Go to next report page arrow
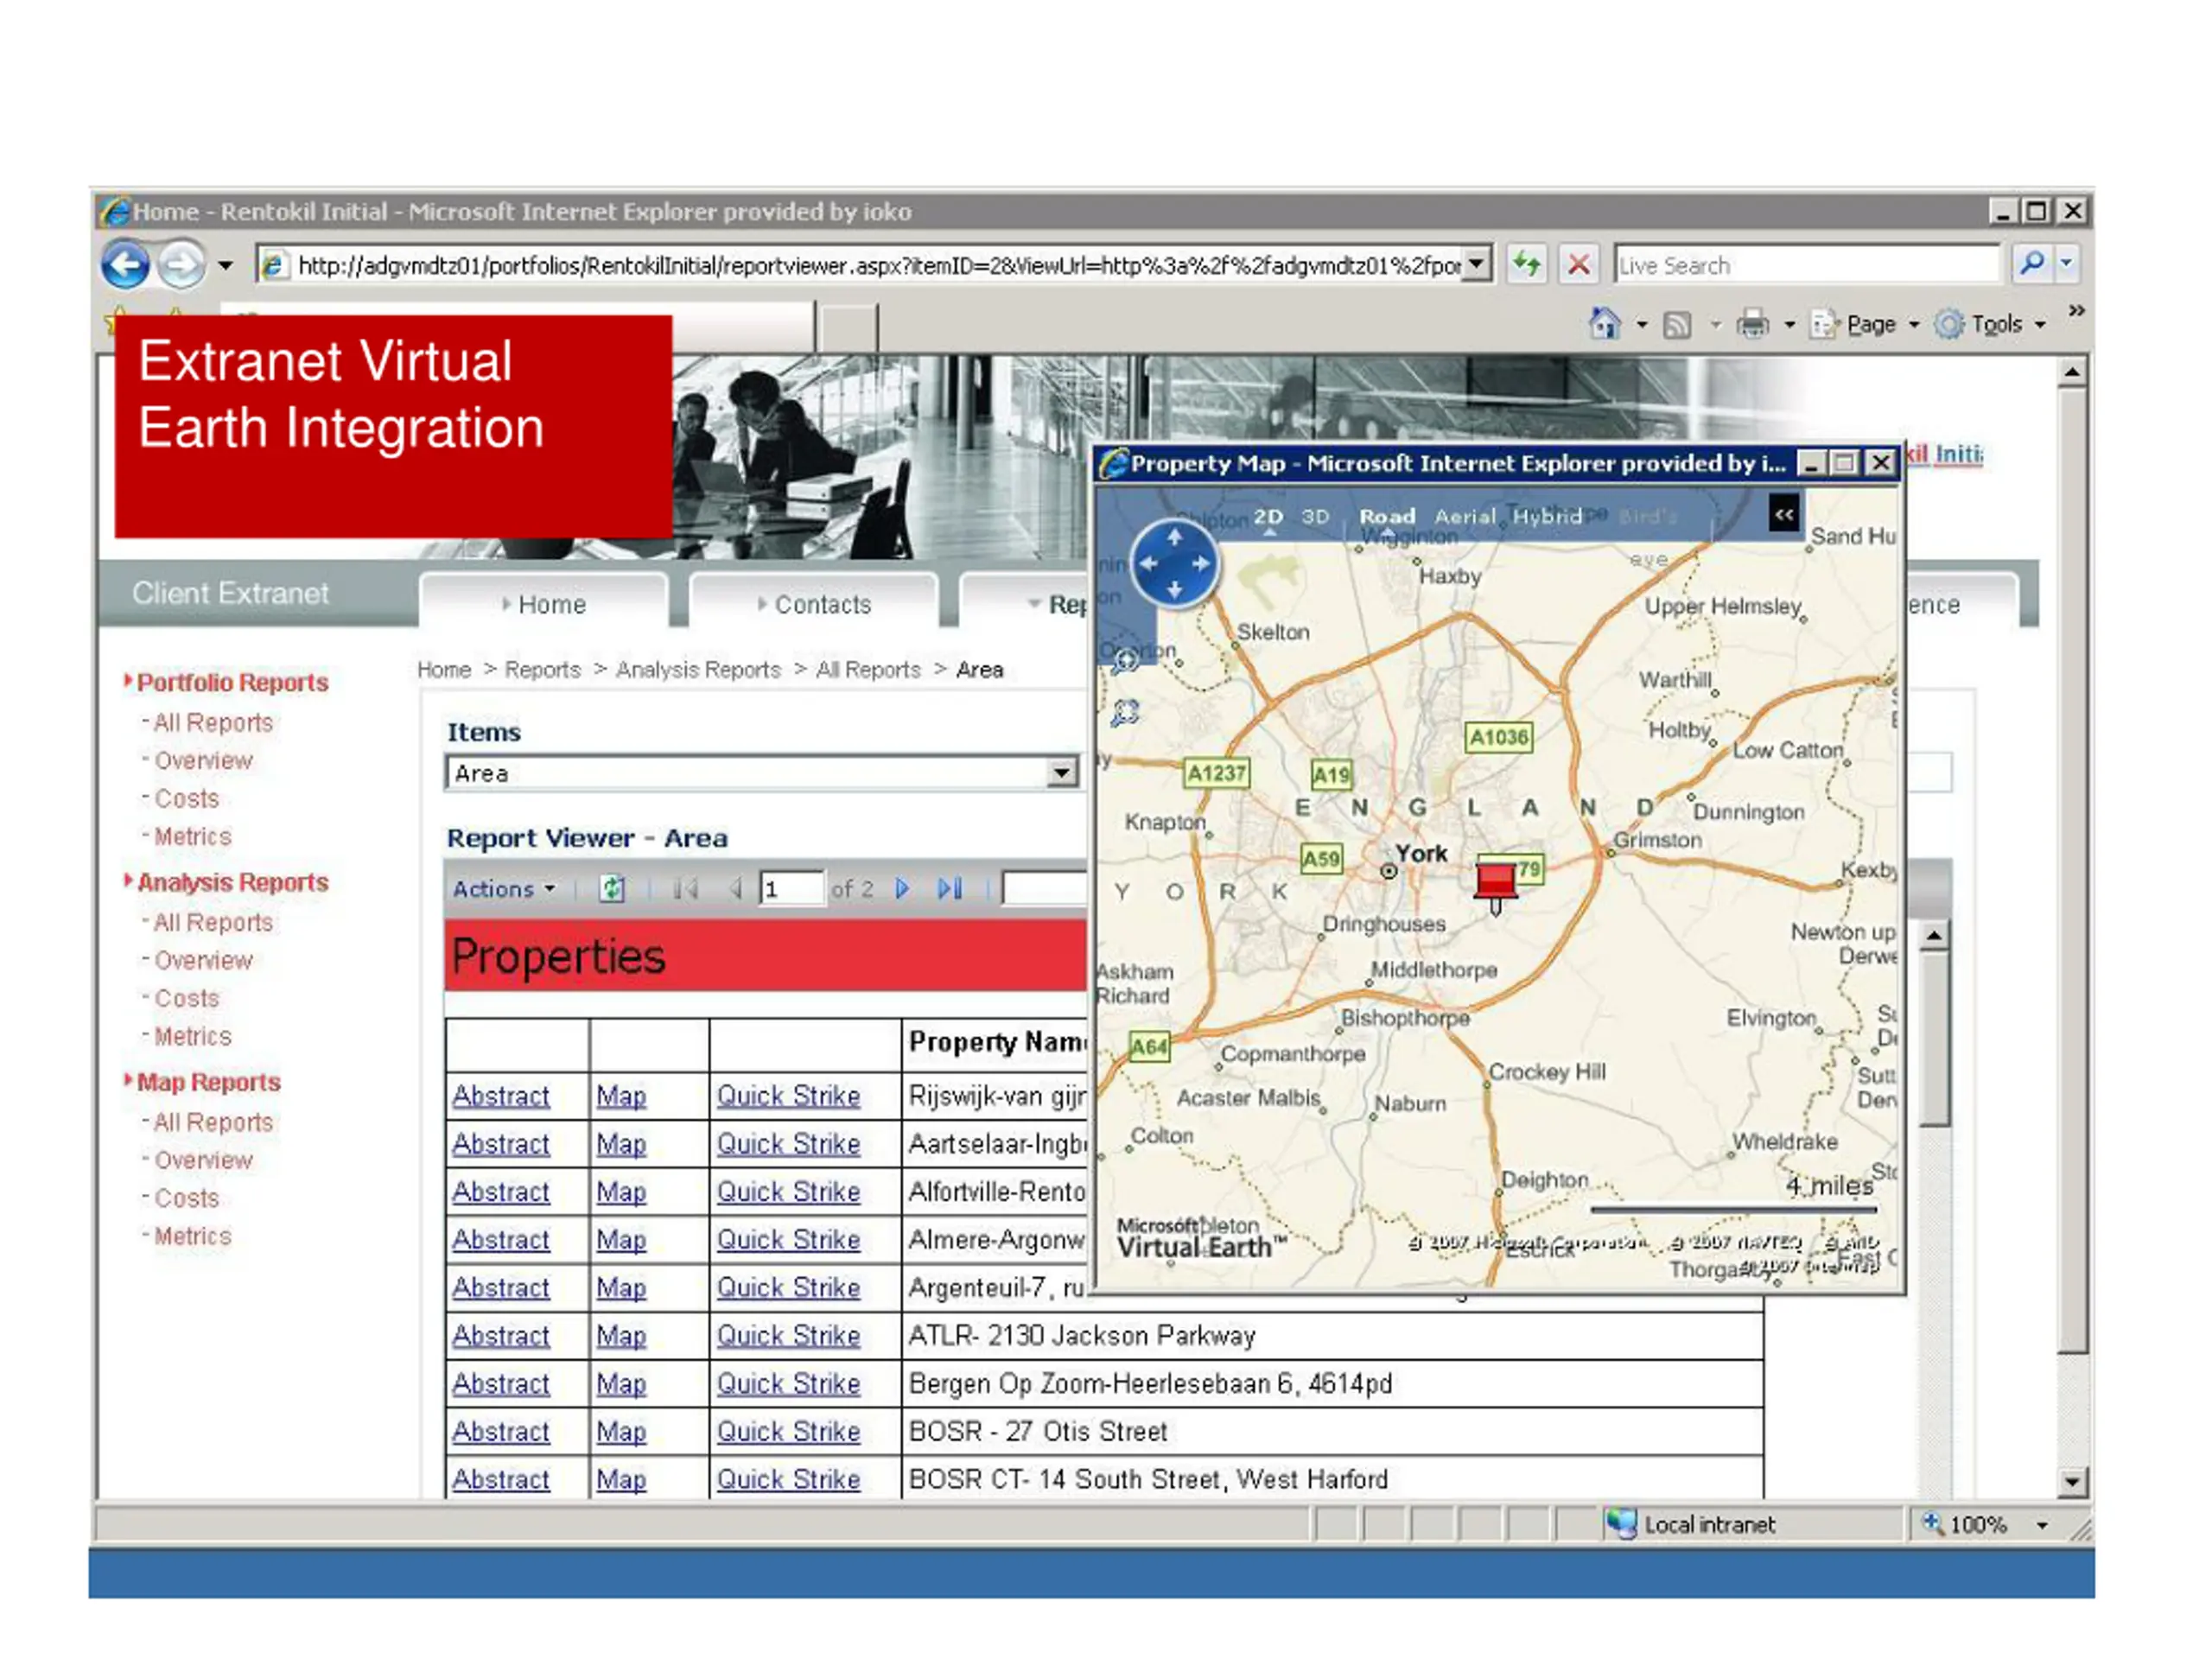The image size is (2212, 1659). 902,888
